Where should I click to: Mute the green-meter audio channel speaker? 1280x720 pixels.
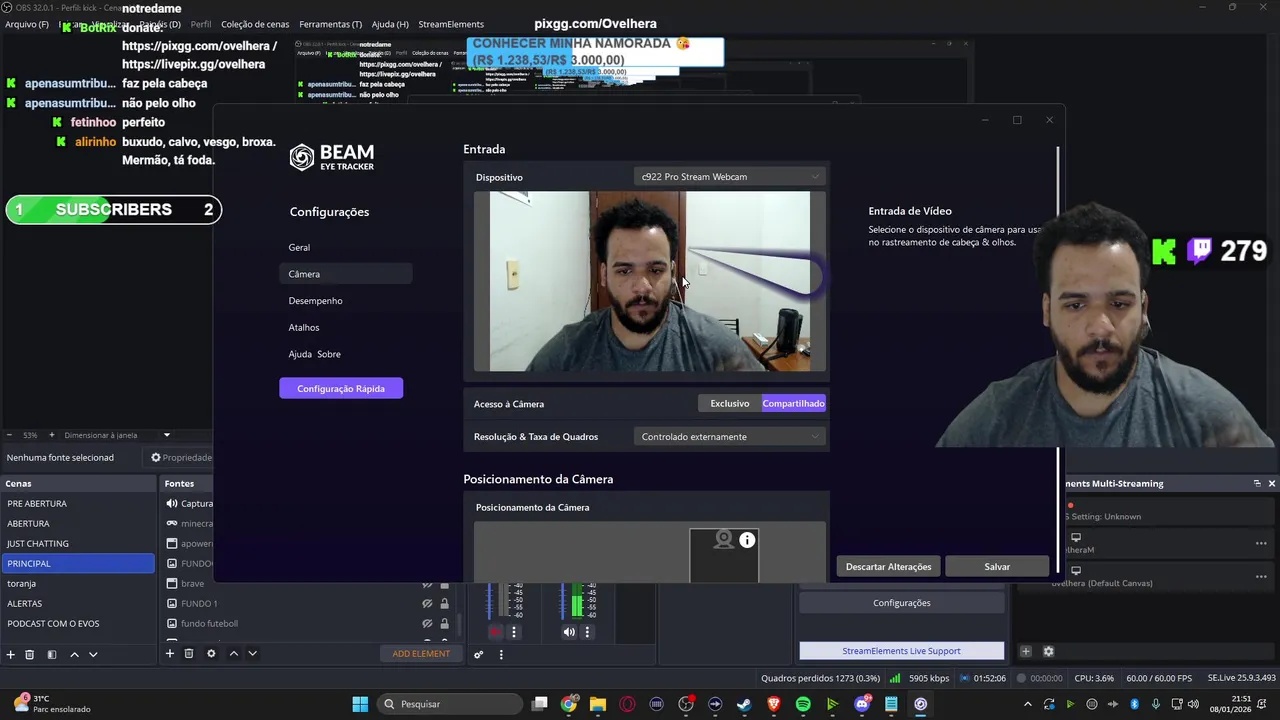click(x=569, y=632)
